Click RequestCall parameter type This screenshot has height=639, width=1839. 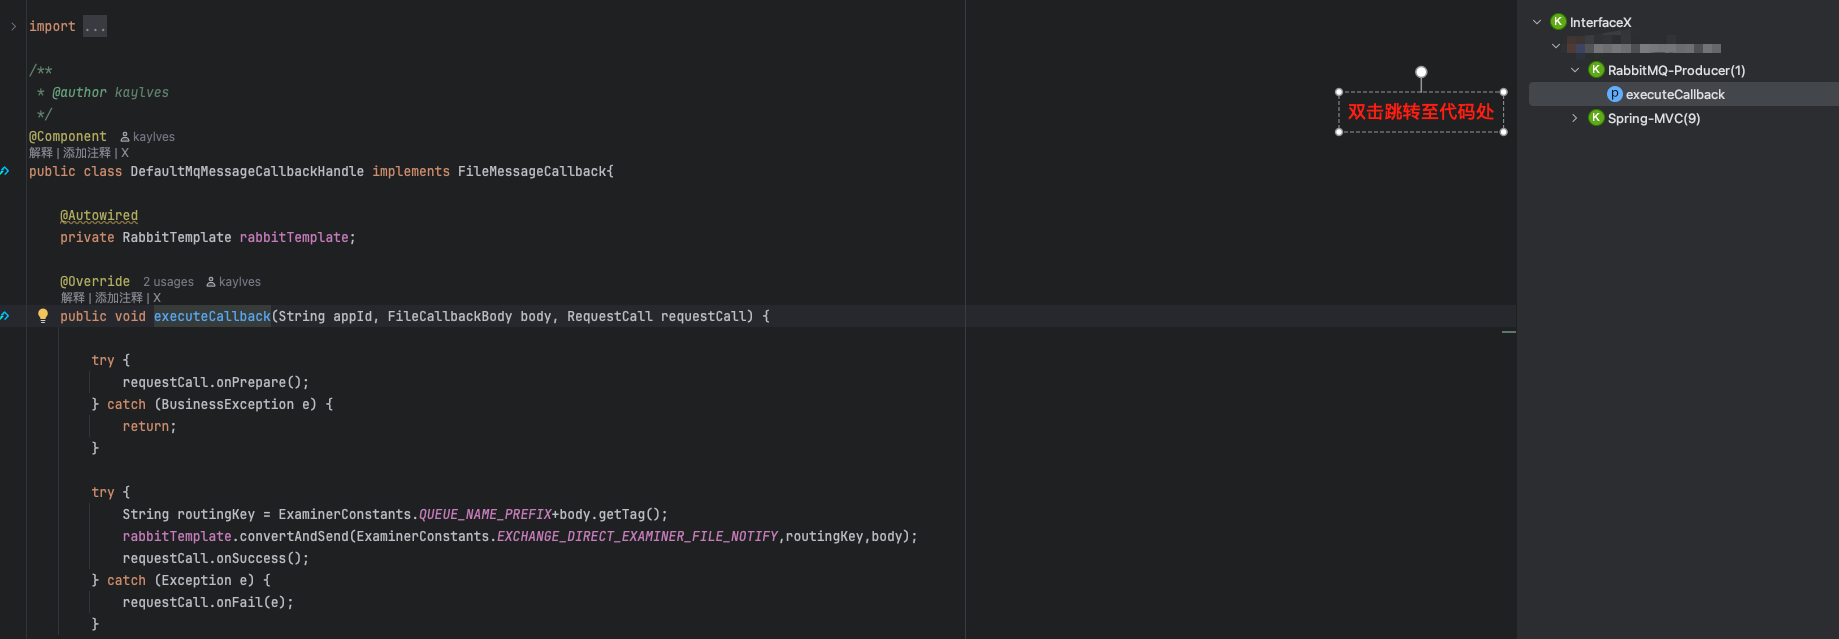610,317
